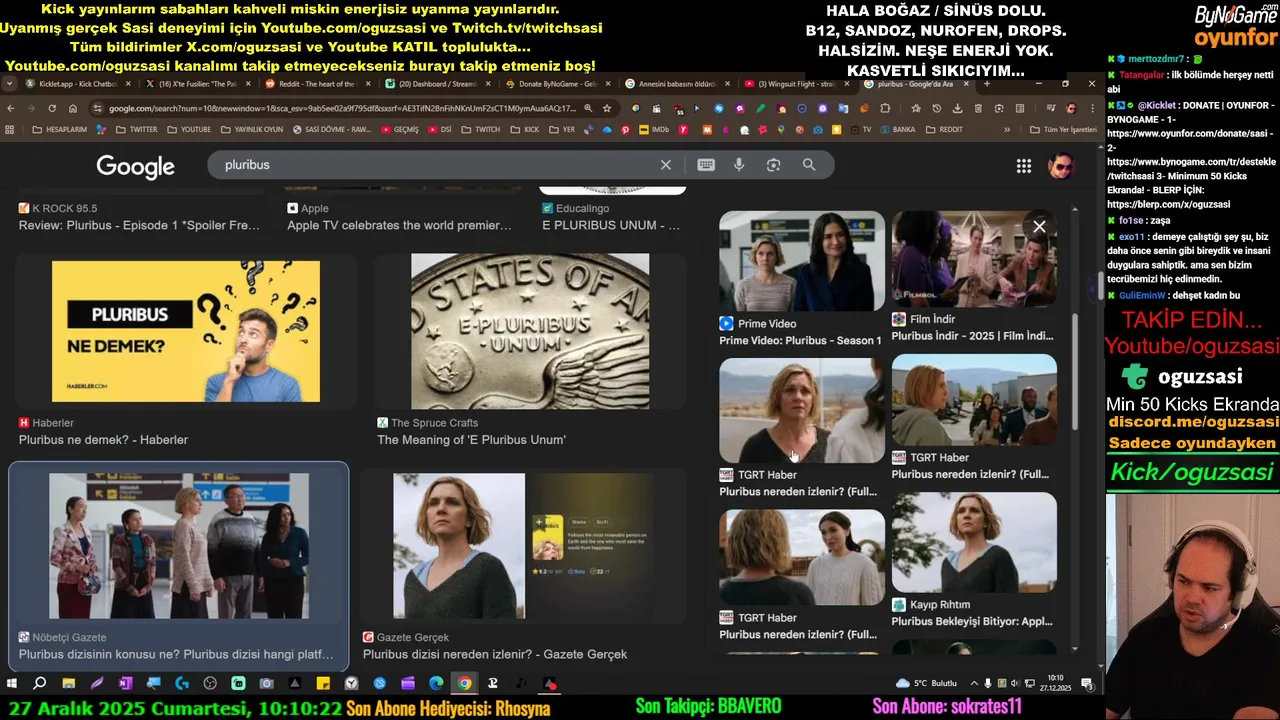Open Google account profile avatar
This screenshot has width=1280, height=720.
pos(1060,166)
